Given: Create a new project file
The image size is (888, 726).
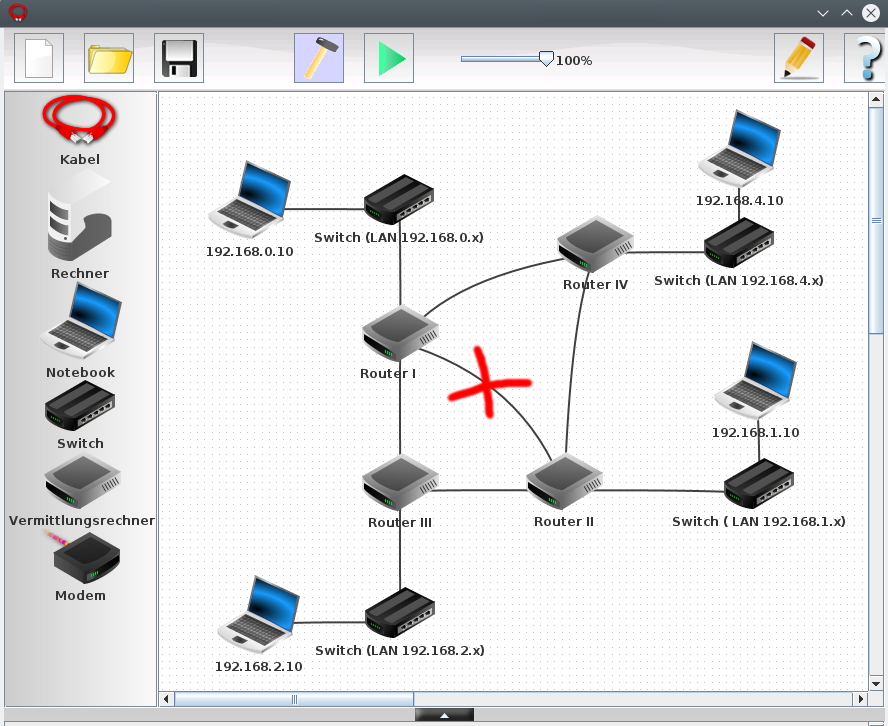Looking at the screenshot, I should click(39, 59).
